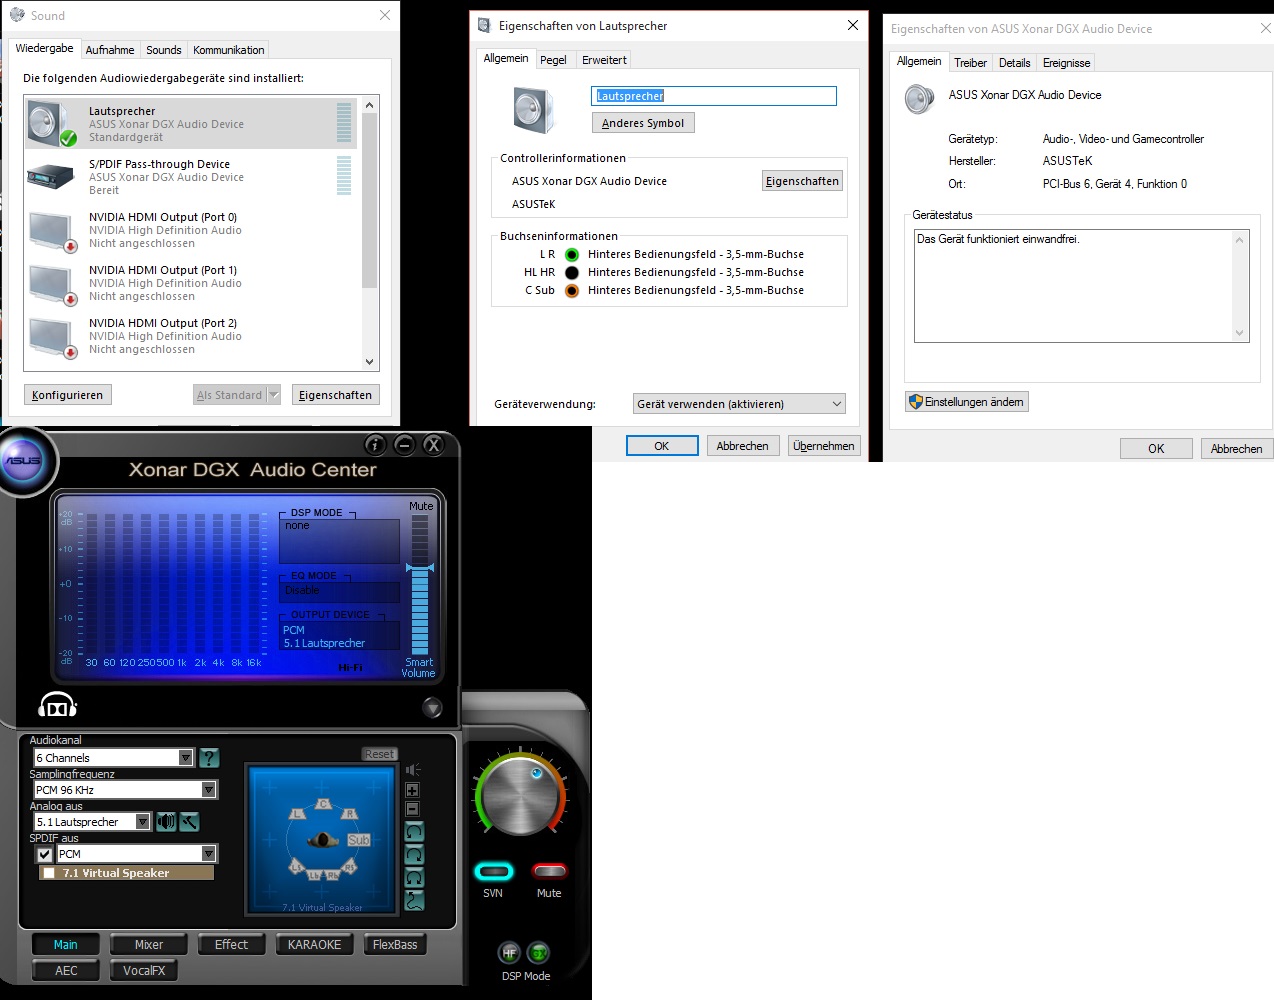
Task: Open the FlexBass page
Action: [x=395, y=945]
